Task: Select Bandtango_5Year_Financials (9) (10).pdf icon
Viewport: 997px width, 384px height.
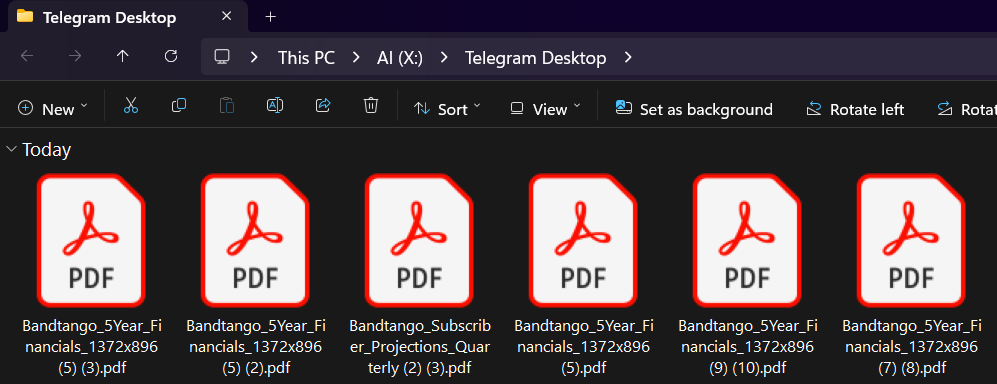Action: tap(748, 241)
